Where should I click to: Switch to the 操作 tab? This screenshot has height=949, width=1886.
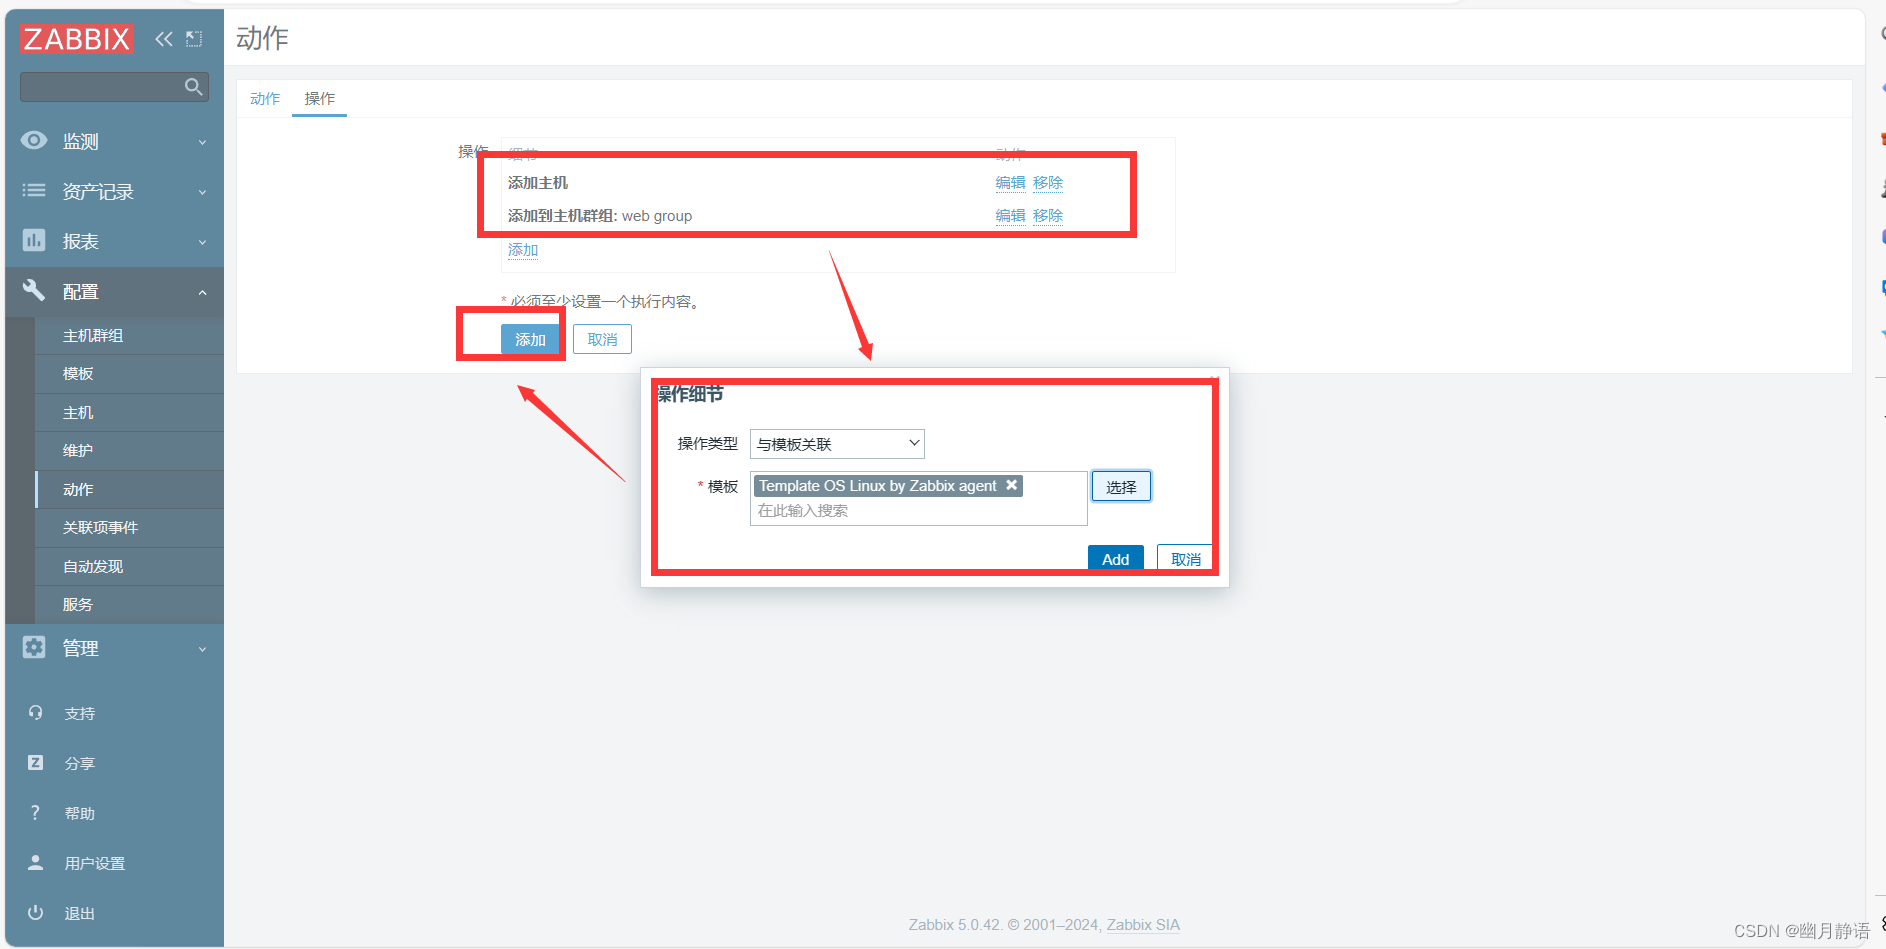[320, 98]
